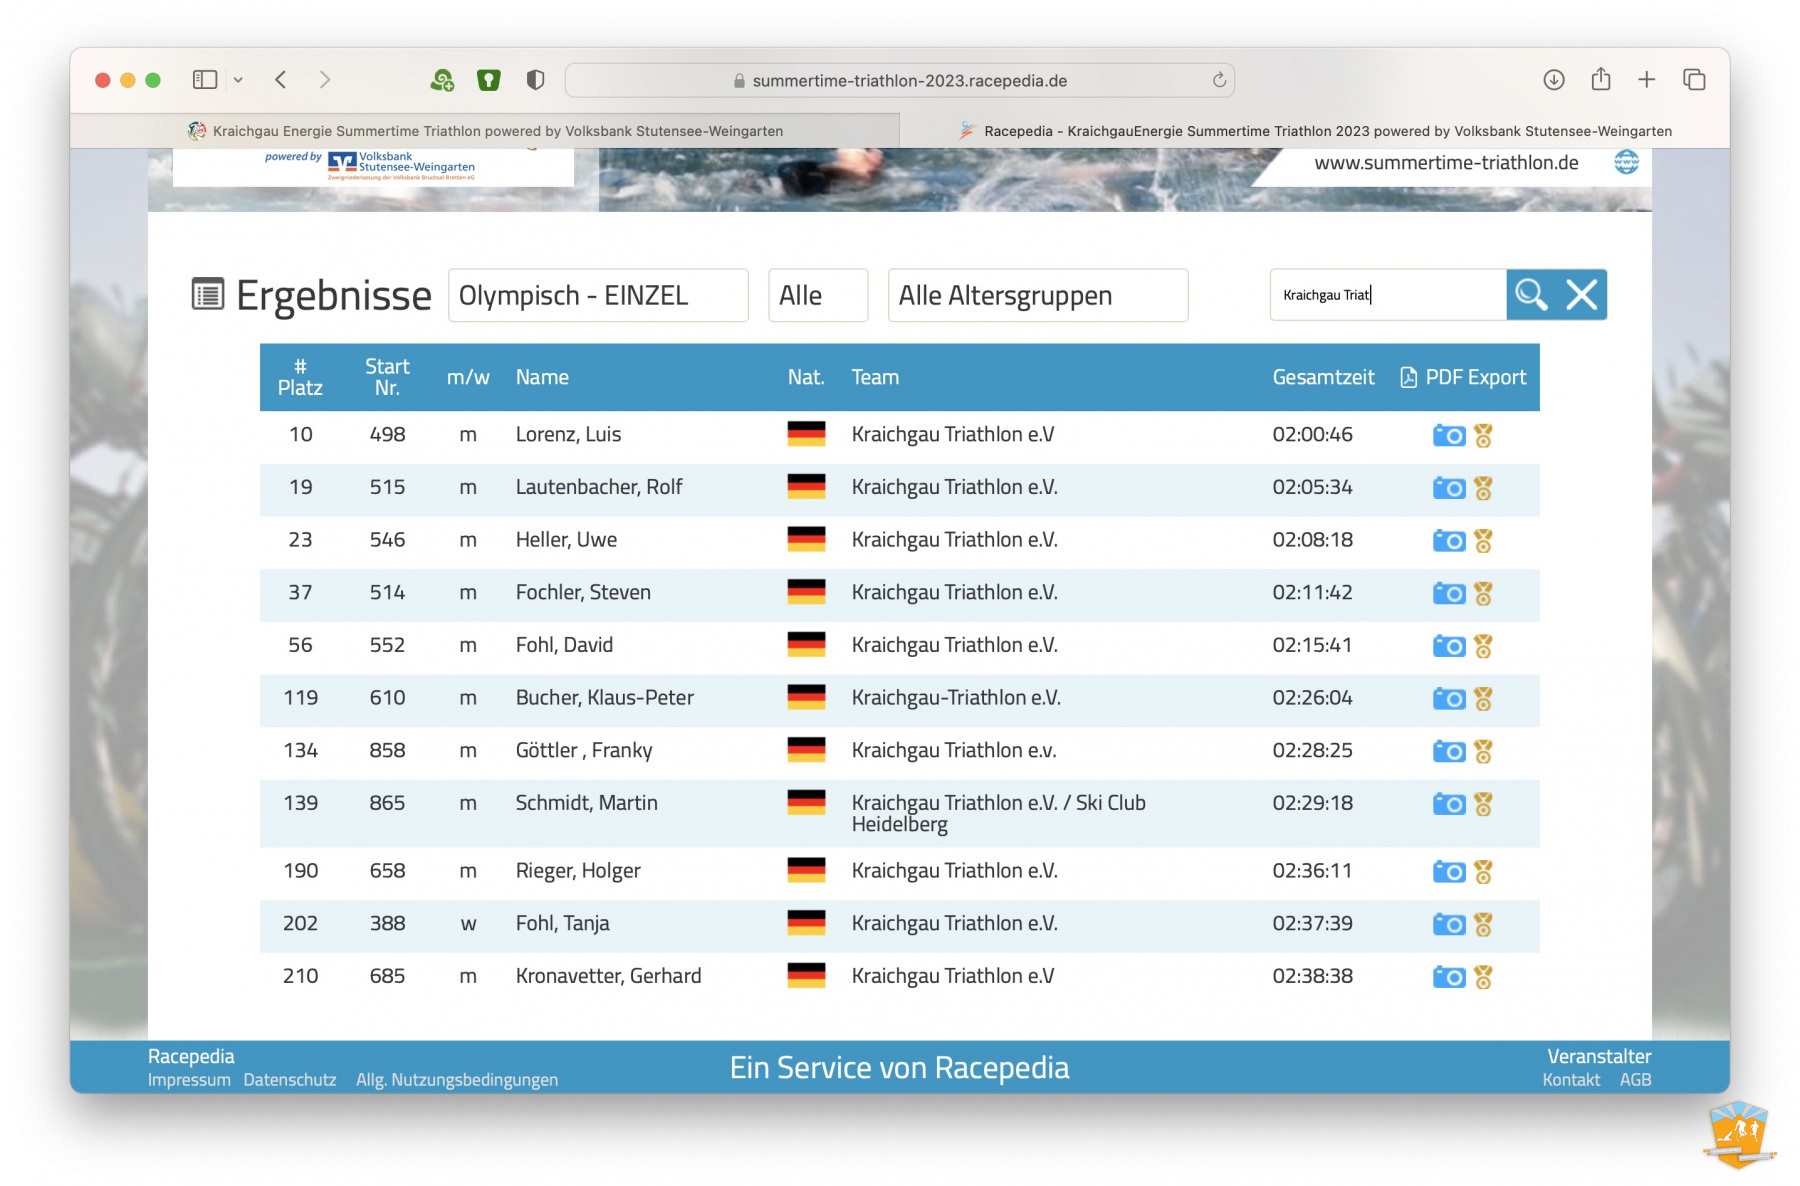Open the Olympisch - EINZEL competition dropdown

pos(598,296)
